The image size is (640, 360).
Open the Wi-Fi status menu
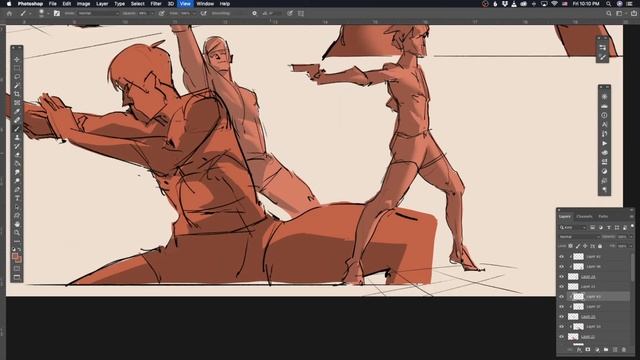554,4
